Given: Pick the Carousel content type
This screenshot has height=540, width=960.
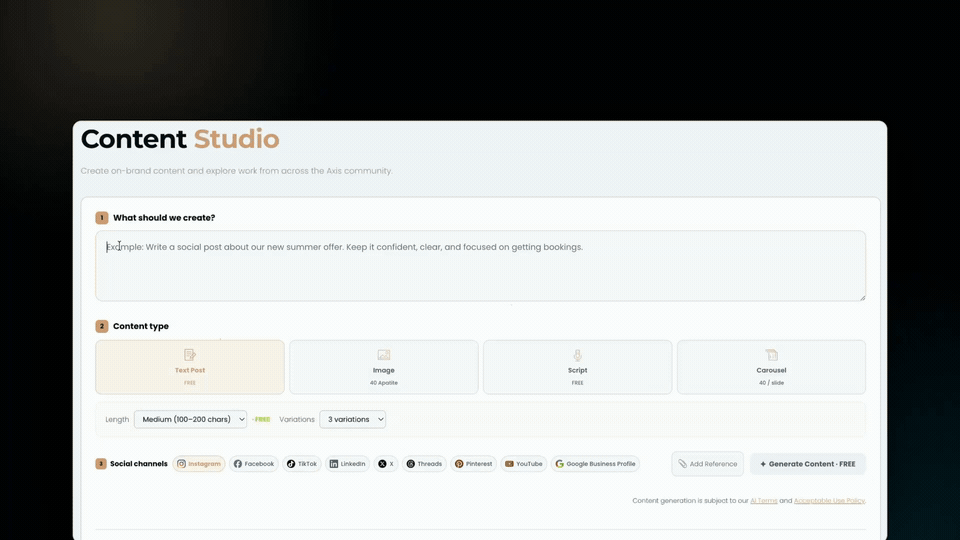Looking at the screenshot, I should tap(771, 367).
